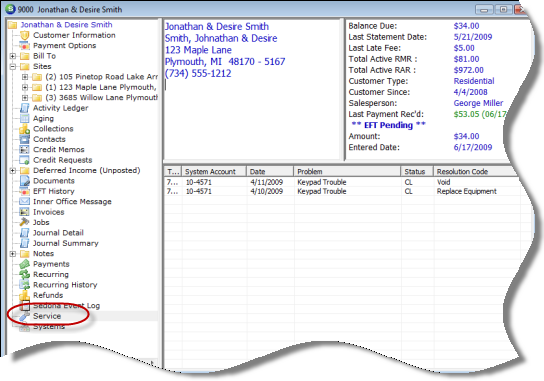Click the Balance Due $34.00 value
The height and width of the screenshot is (381, 544).
pyautogui.click(x=466, y=26)
